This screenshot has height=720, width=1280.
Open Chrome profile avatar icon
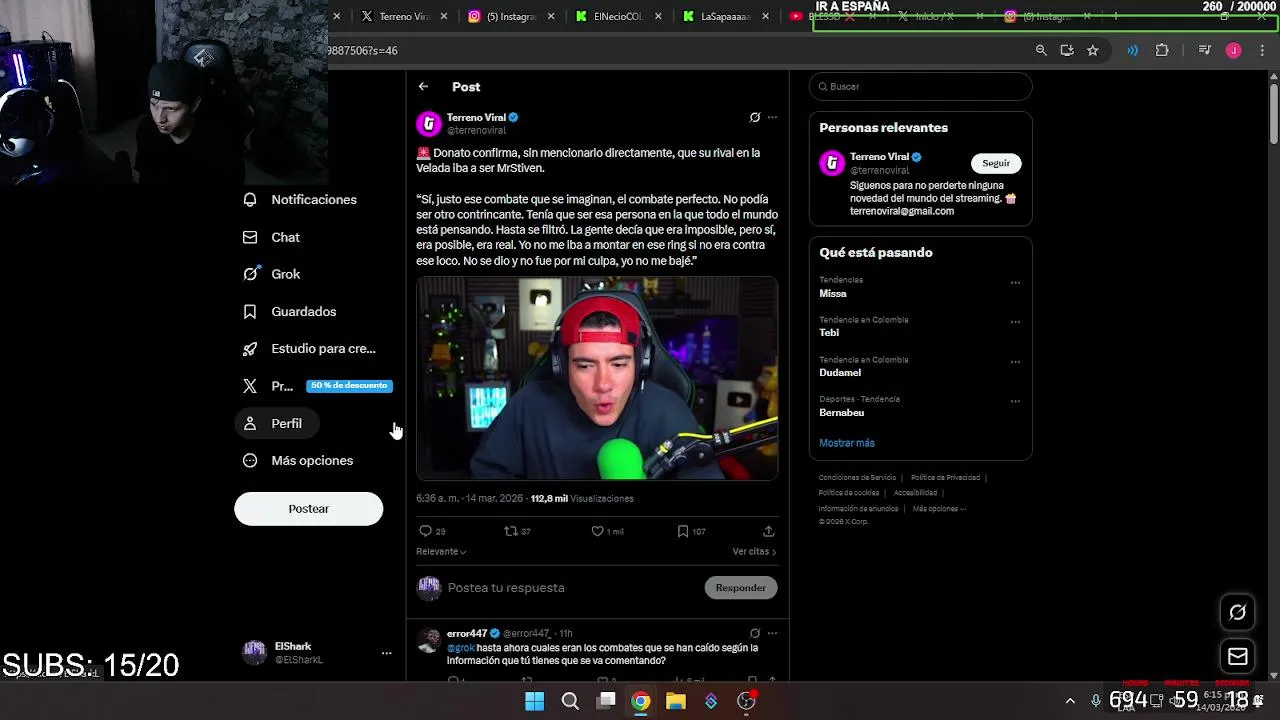(1233, 50)
